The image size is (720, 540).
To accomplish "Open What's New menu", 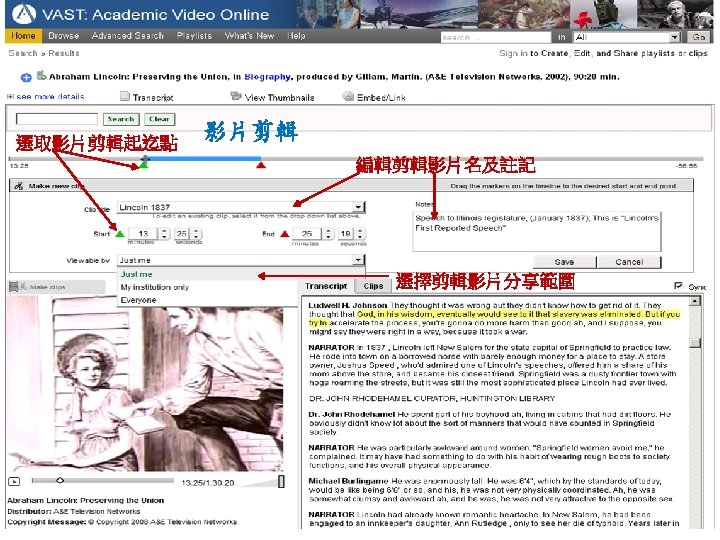I will click(x=249, y=36).
